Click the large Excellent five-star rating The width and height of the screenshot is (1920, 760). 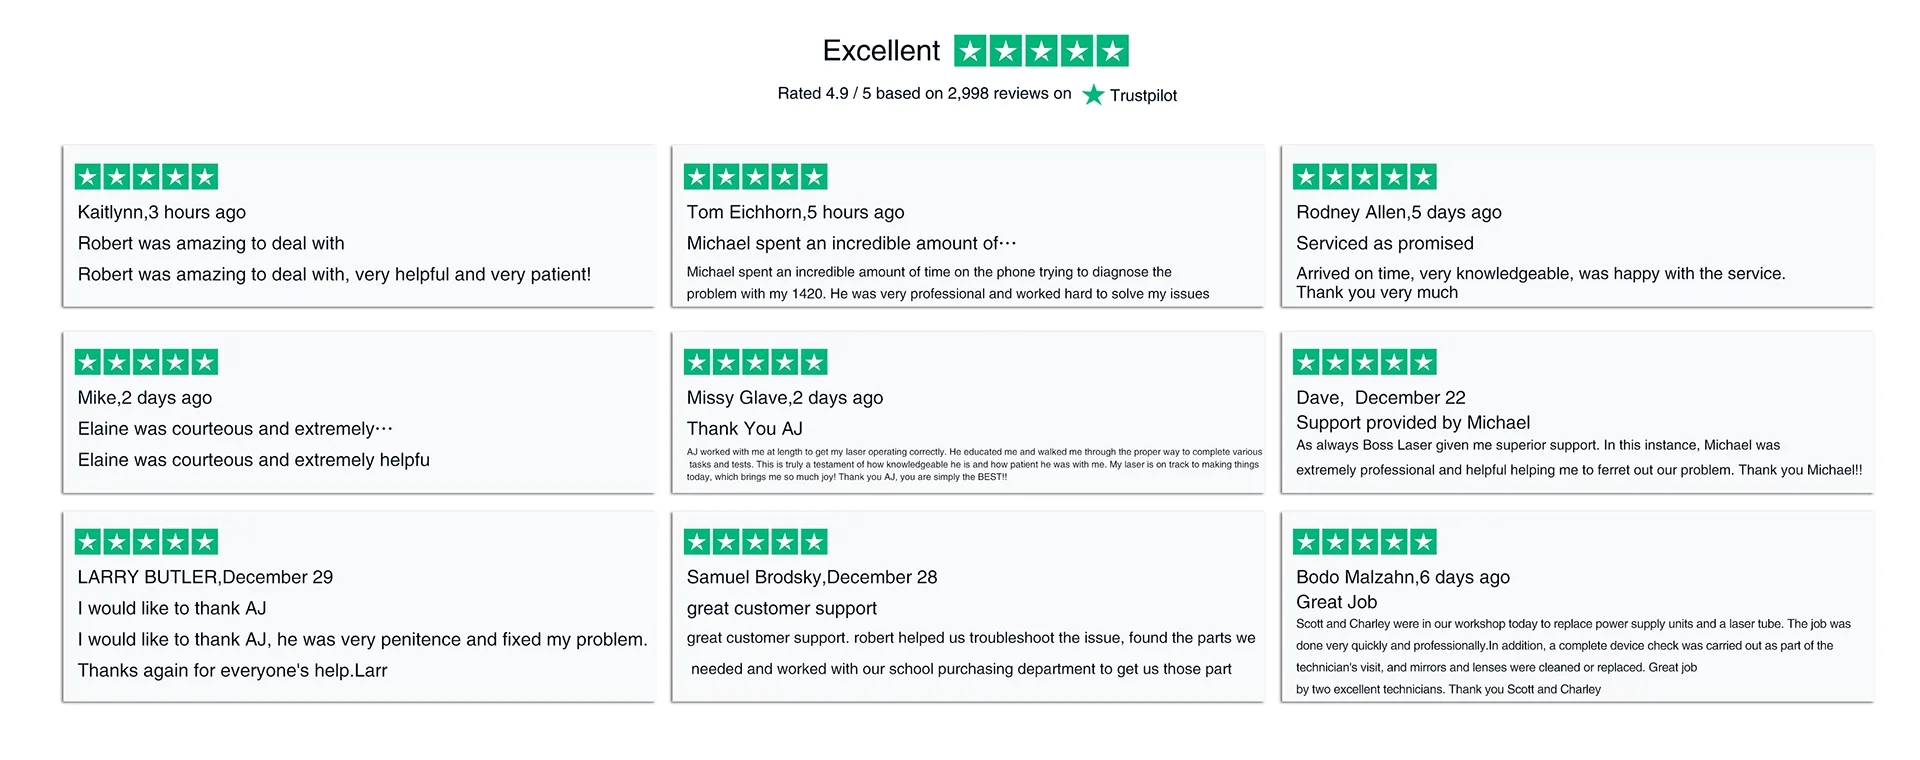point(1041,51)
